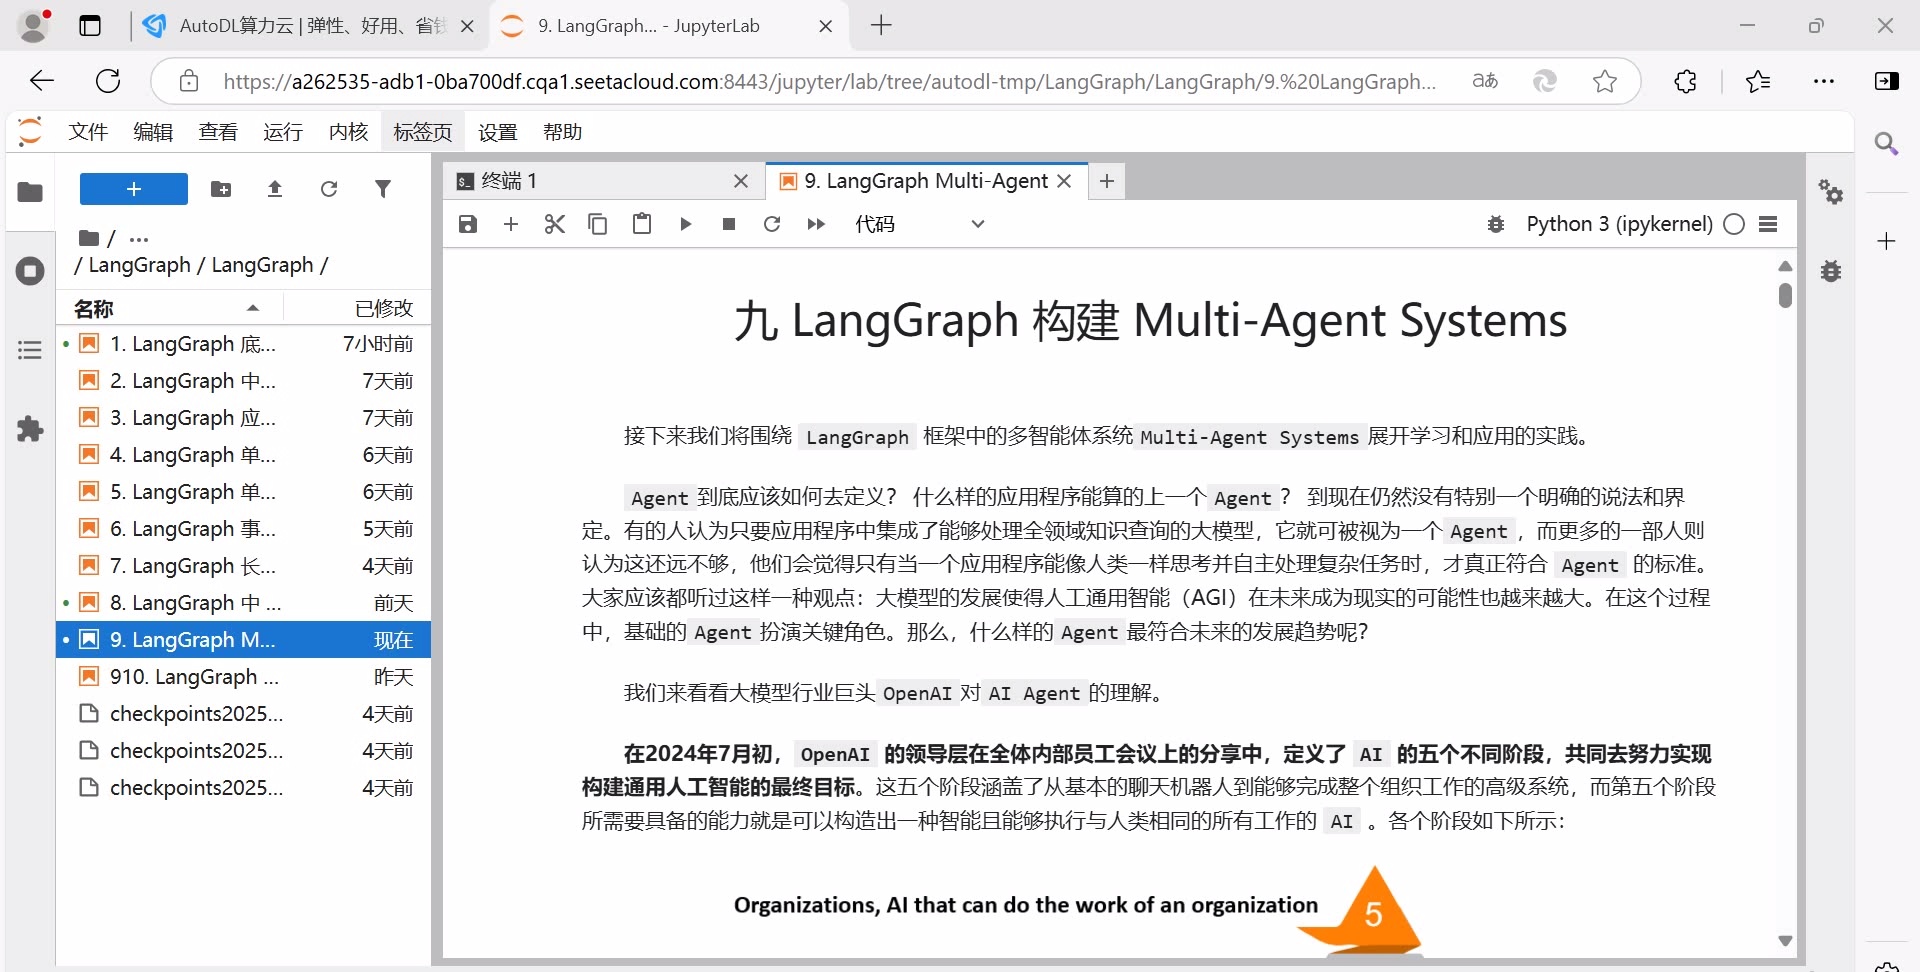The width and height of the screenshot is (1920, 972).
Task: Create a new folder in the file browser
Action: point(221,189)
